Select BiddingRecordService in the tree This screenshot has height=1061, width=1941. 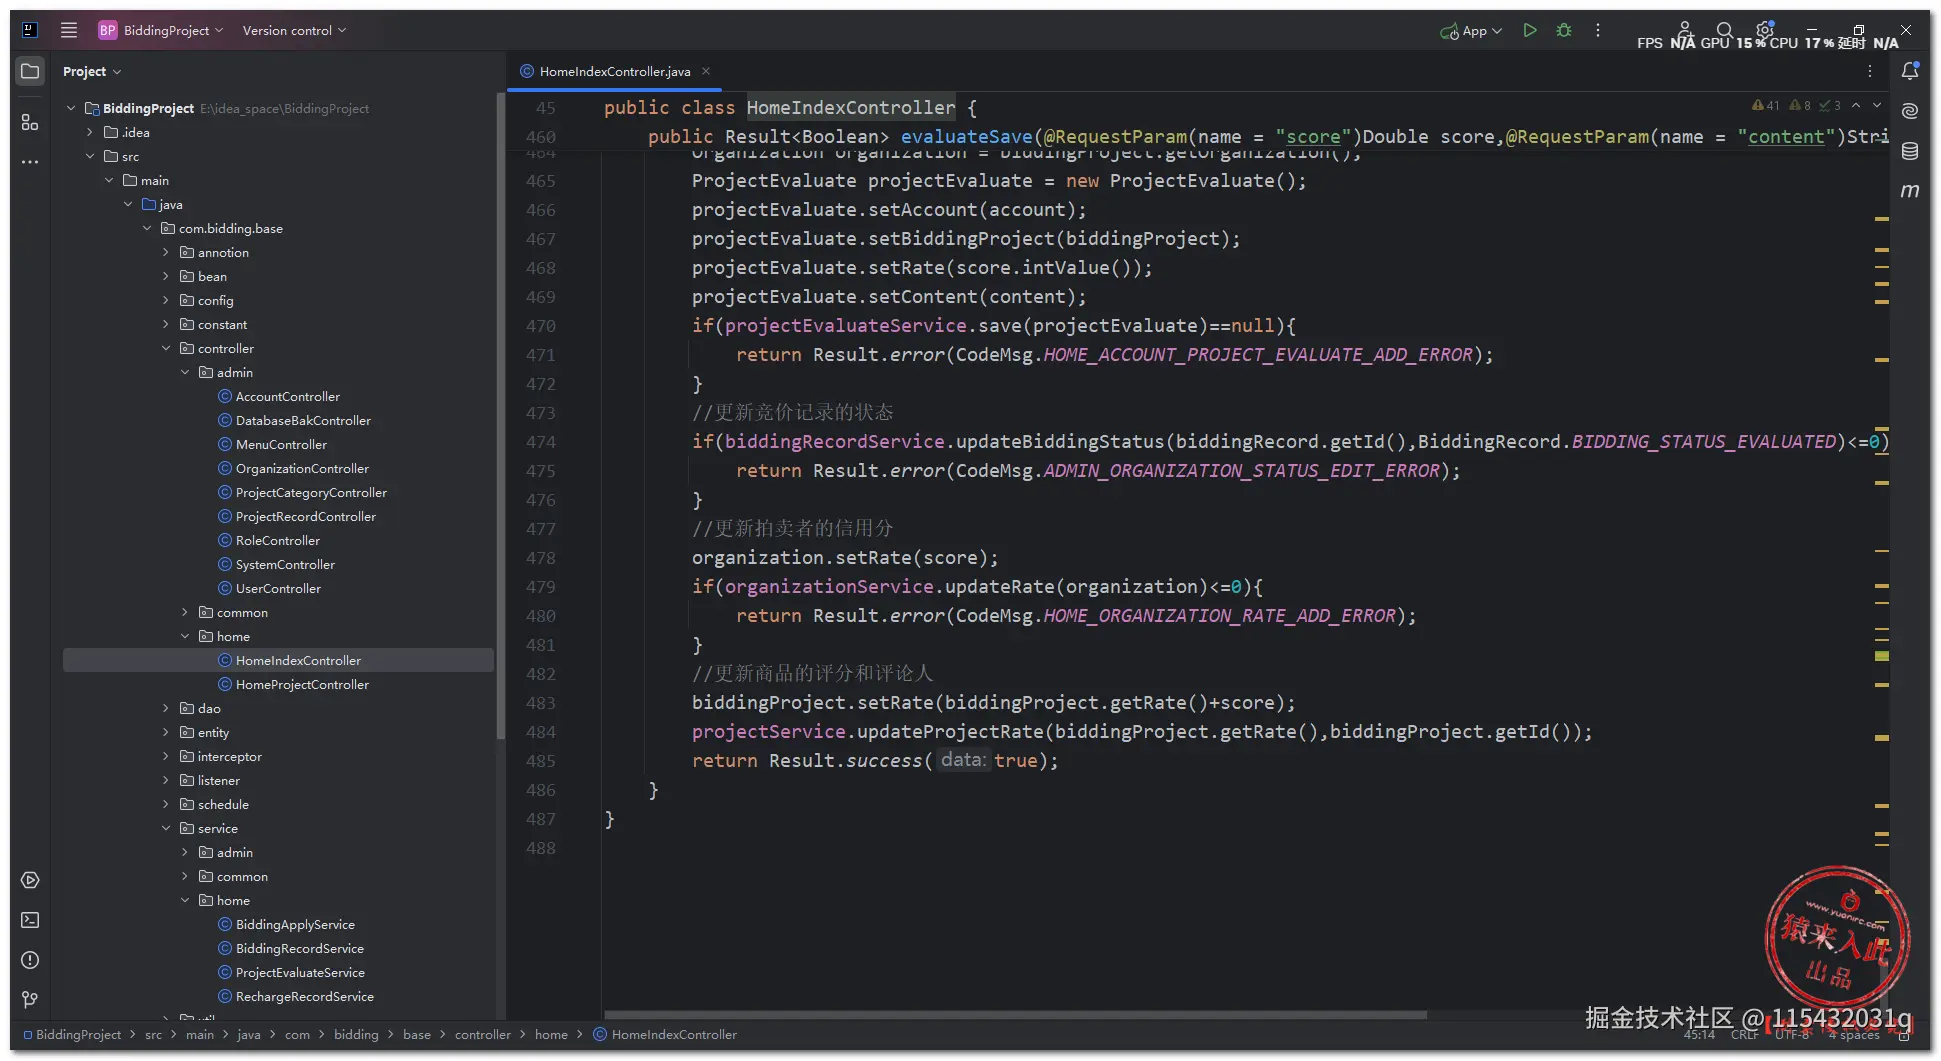[x=300, y=948]
